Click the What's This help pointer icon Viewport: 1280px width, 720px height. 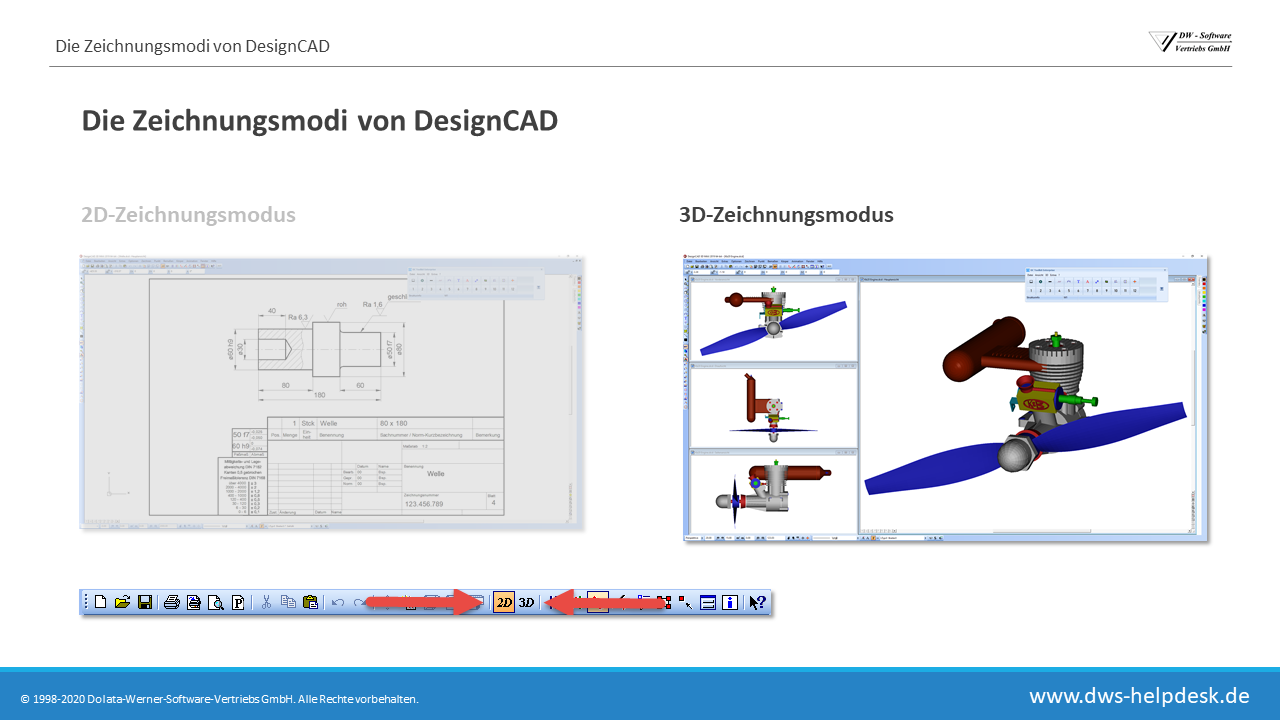tap(758, 602)
